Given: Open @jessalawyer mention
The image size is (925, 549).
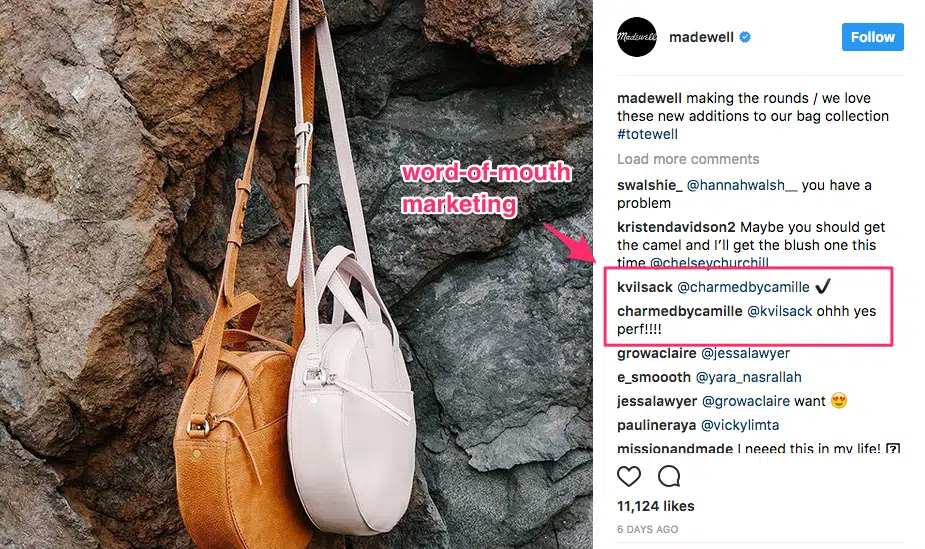Looking at the screenshot, I should 745,353.
